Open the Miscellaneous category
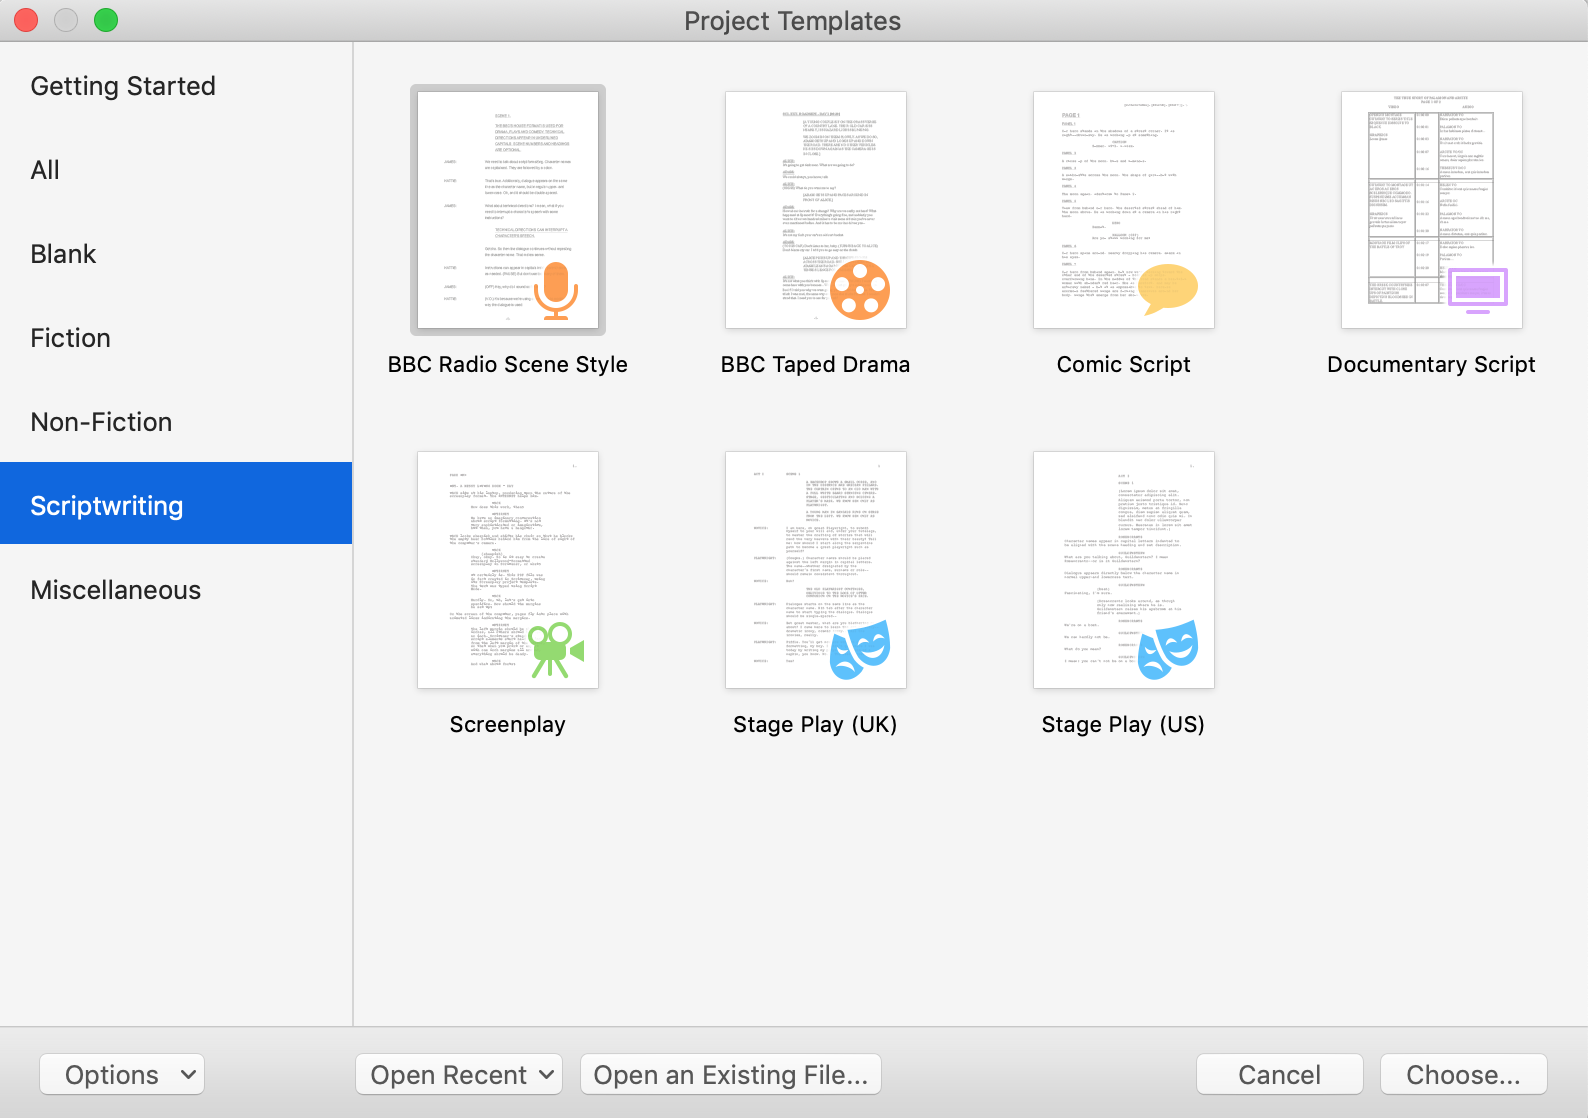The image size is (1588, 1118). (x=176, y=590)
